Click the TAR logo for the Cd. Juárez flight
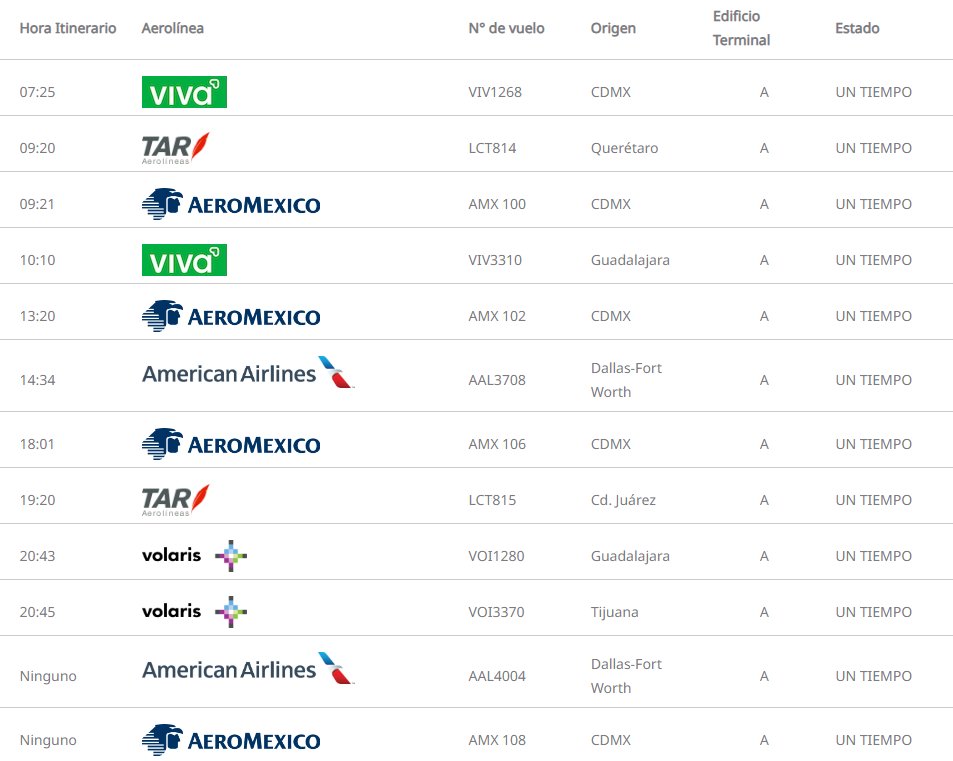Viewport: 953px width, 761px height. point(176,500)
